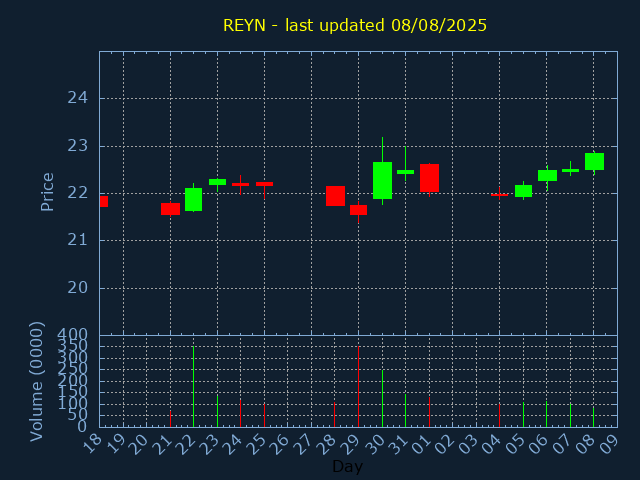Click the day axis label 30
The height and width of the screenshot is (480, 640).
tap(375, 444)
